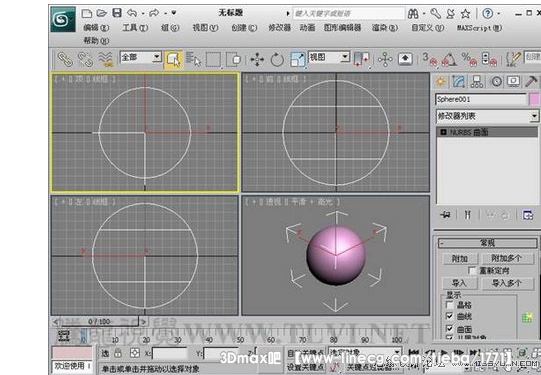Open the 渲染(R) menu
Viewport: 541px width, 375px height.
[x=385, y=28]
